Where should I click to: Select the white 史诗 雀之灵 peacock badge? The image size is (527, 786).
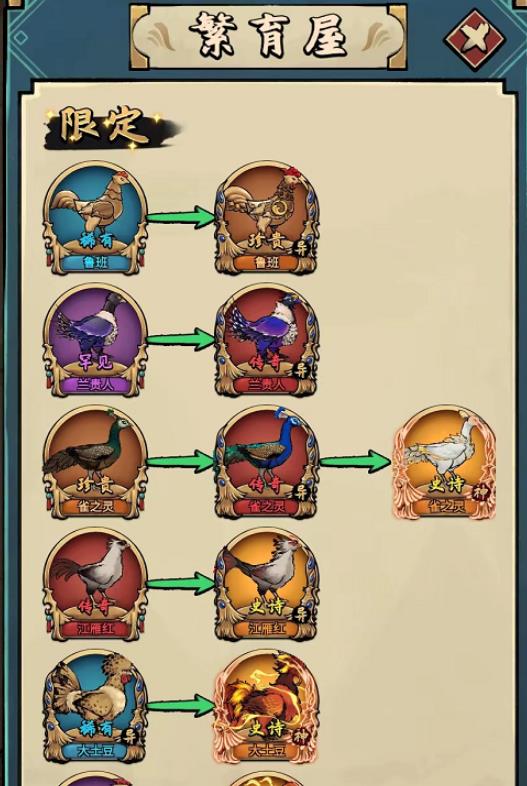[x=444, y=462]
